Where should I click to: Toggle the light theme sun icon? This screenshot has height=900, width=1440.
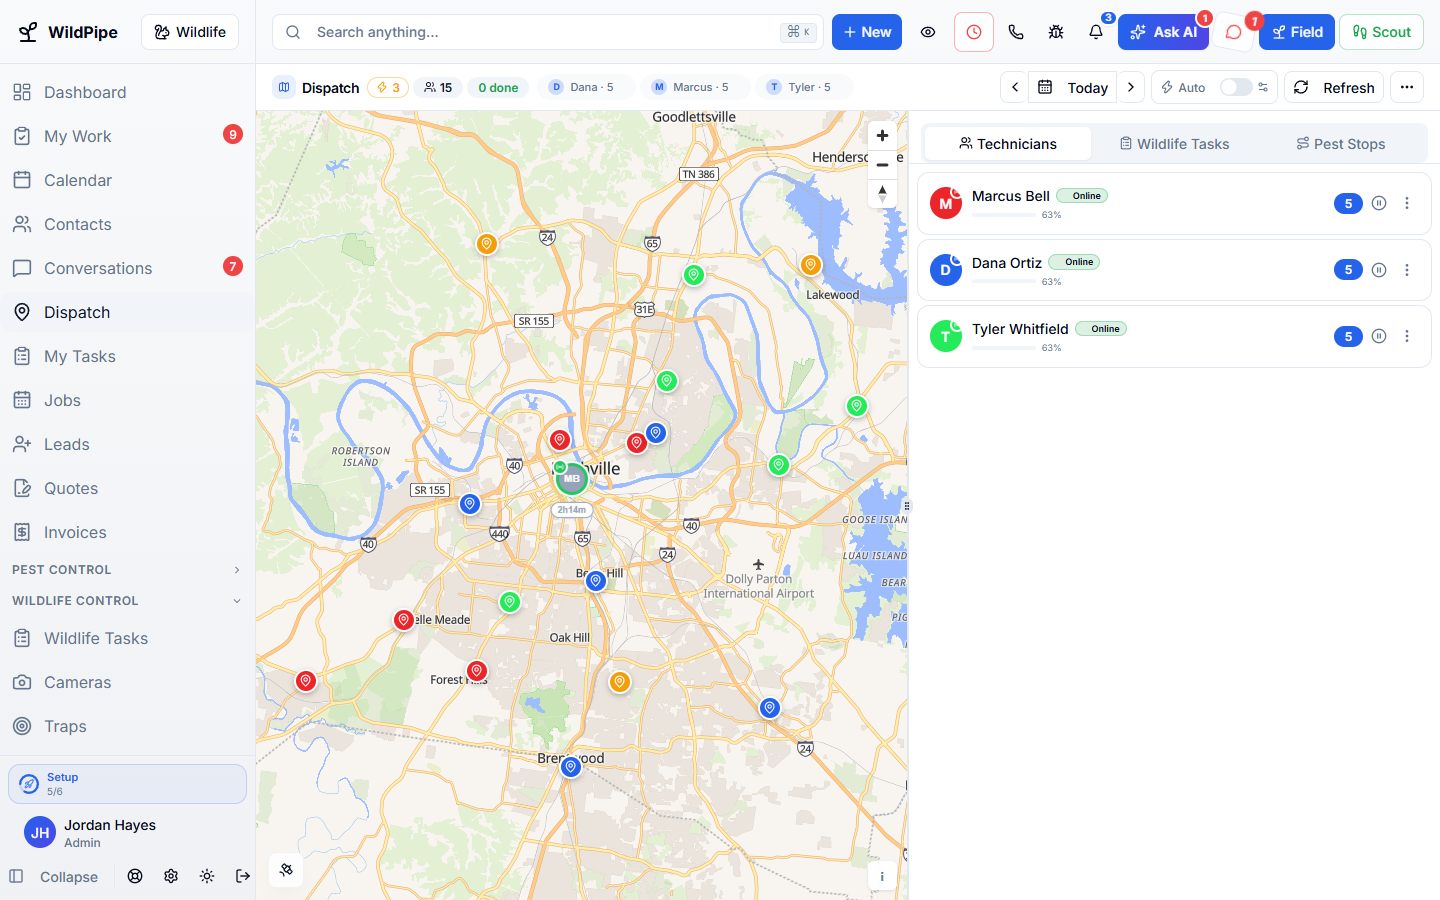pos(207,876)
